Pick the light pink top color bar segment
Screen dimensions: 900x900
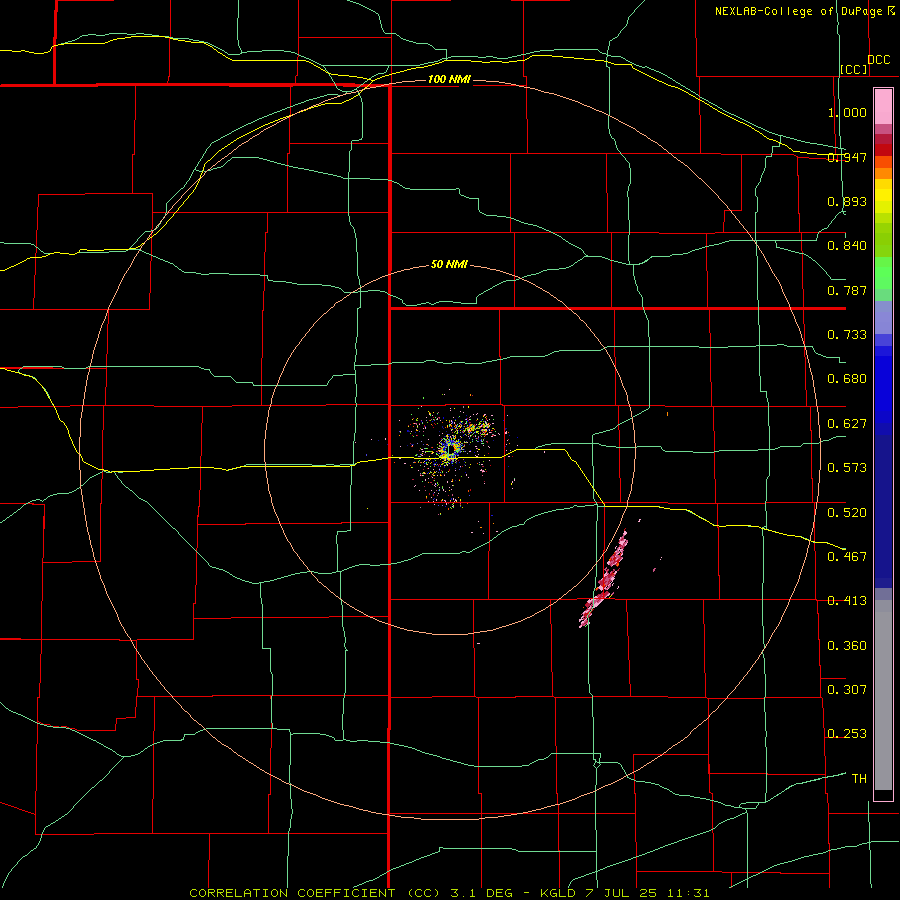(883, 107)
